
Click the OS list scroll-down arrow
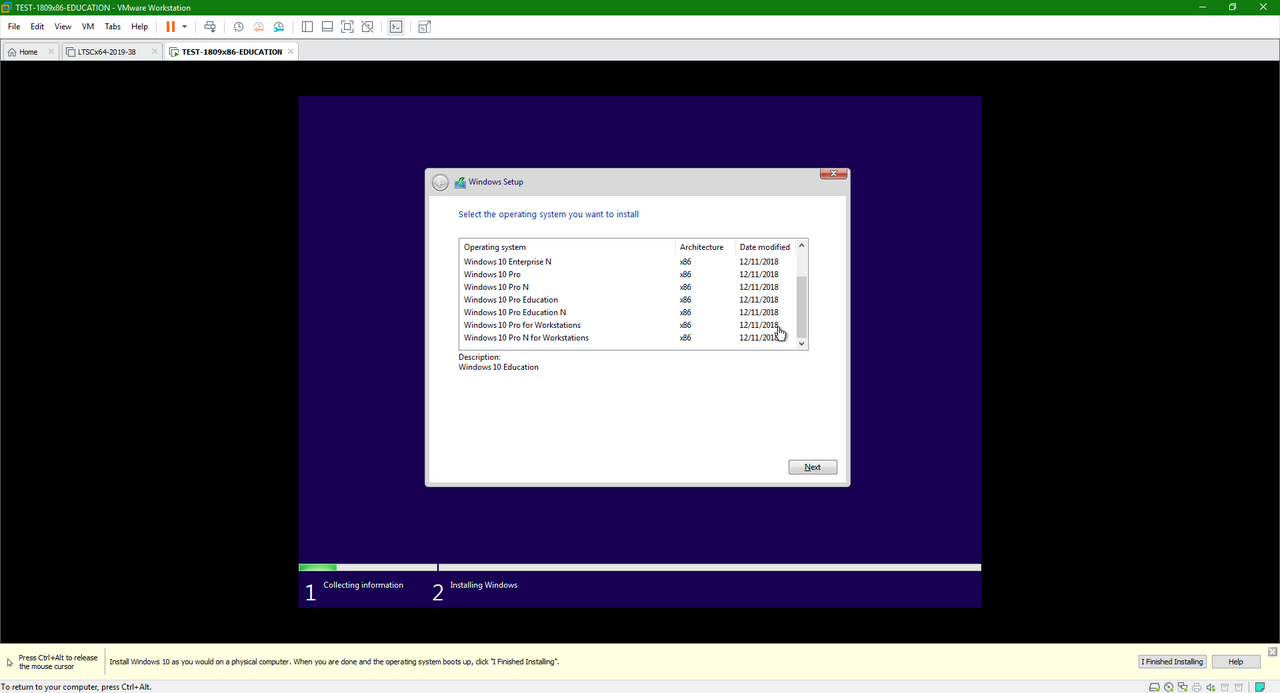click(801, 343)
